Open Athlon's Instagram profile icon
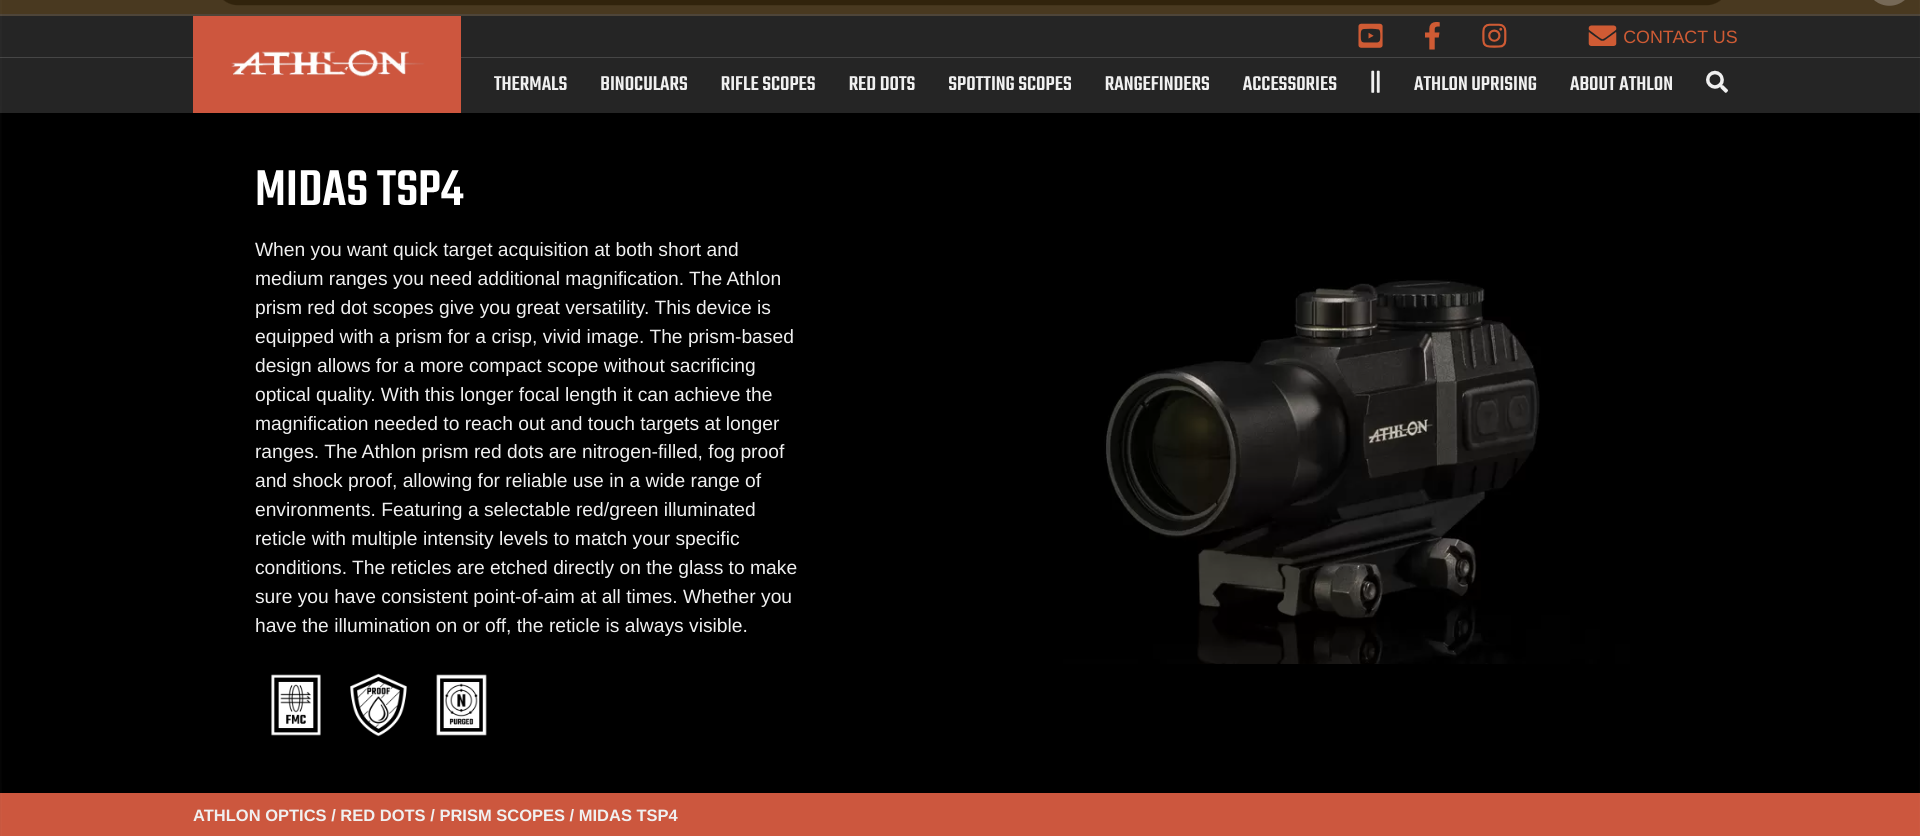Viewport: 1920px width, 836px height. tap(1494, 36)
